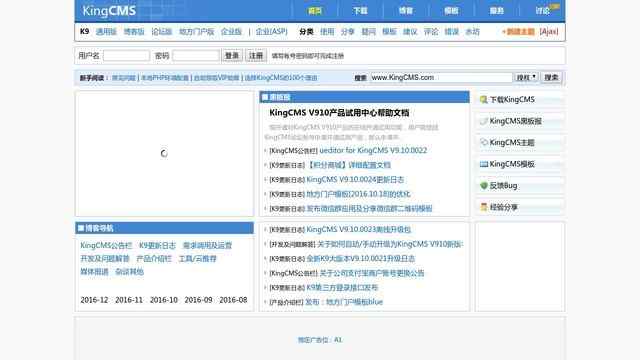
Task: Open the 下载 tab in top navigation
Action: point(360,11)
